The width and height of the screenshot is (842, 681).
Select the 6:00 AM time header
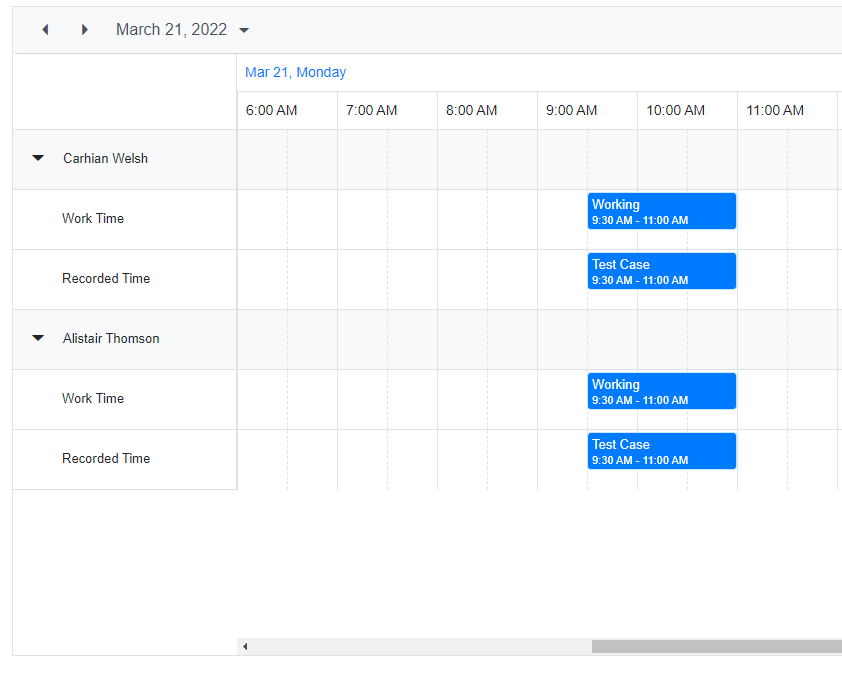point(272,110)
